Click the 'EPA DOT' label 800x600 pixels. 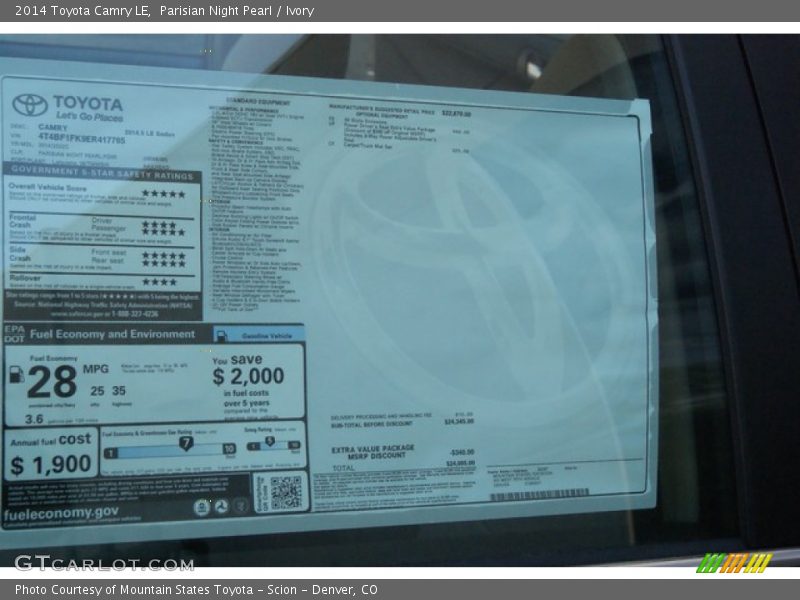(x=14, y=334)
